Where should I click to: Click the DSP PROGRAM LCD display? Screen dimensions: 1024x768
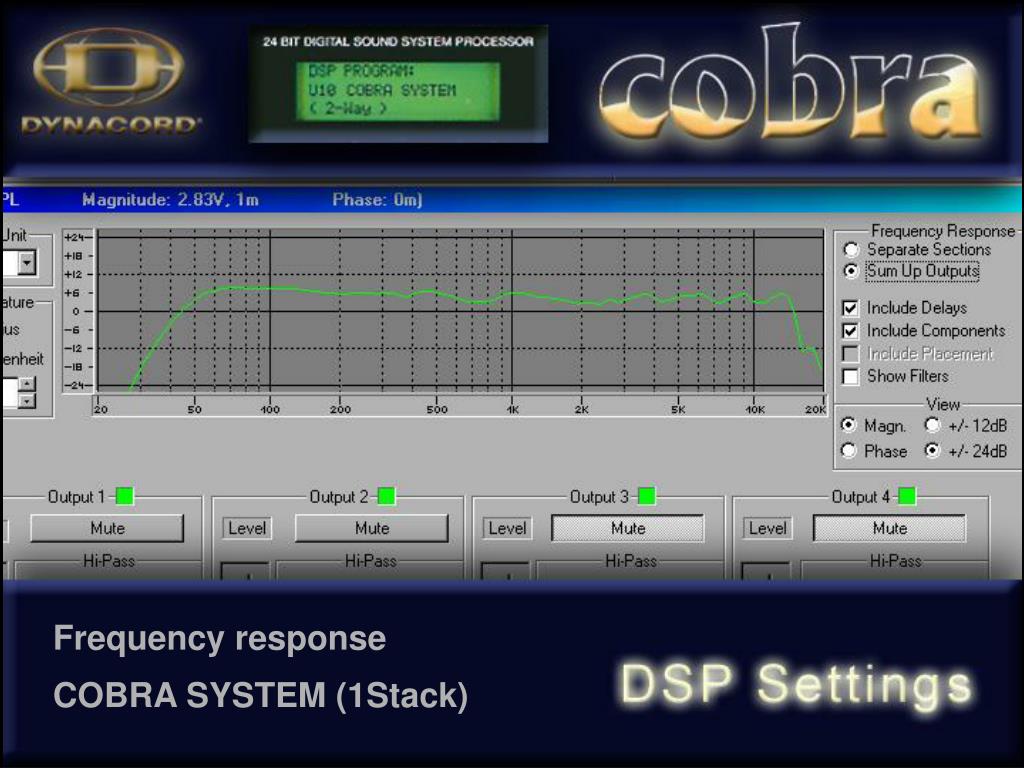point(398,91)
